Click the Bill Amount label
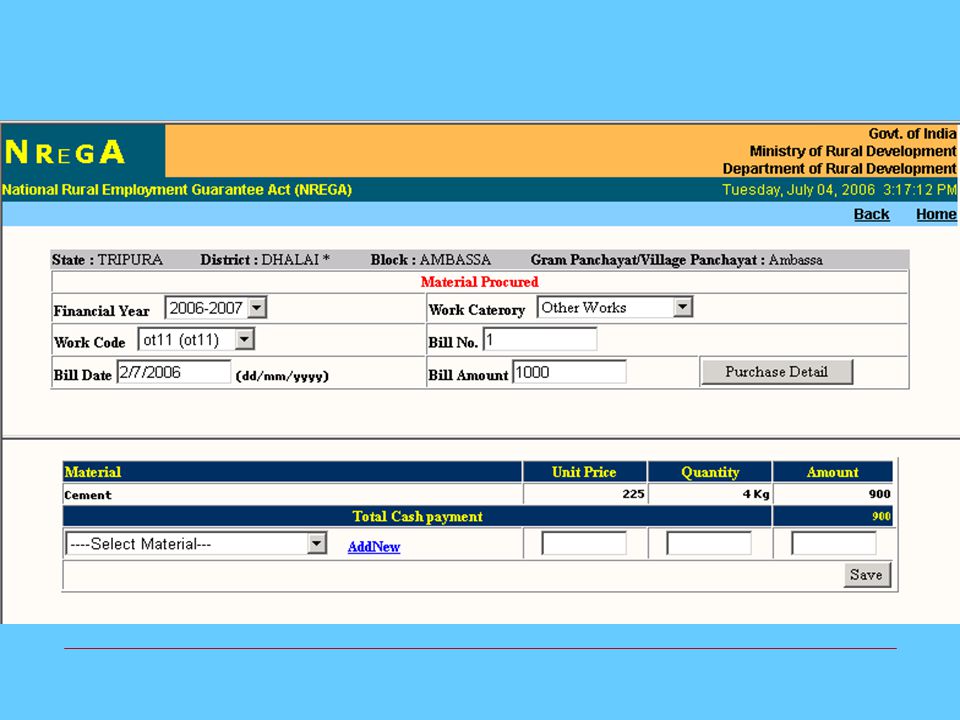The height and width of the screenshot is (720, 960). coord(468,375)
